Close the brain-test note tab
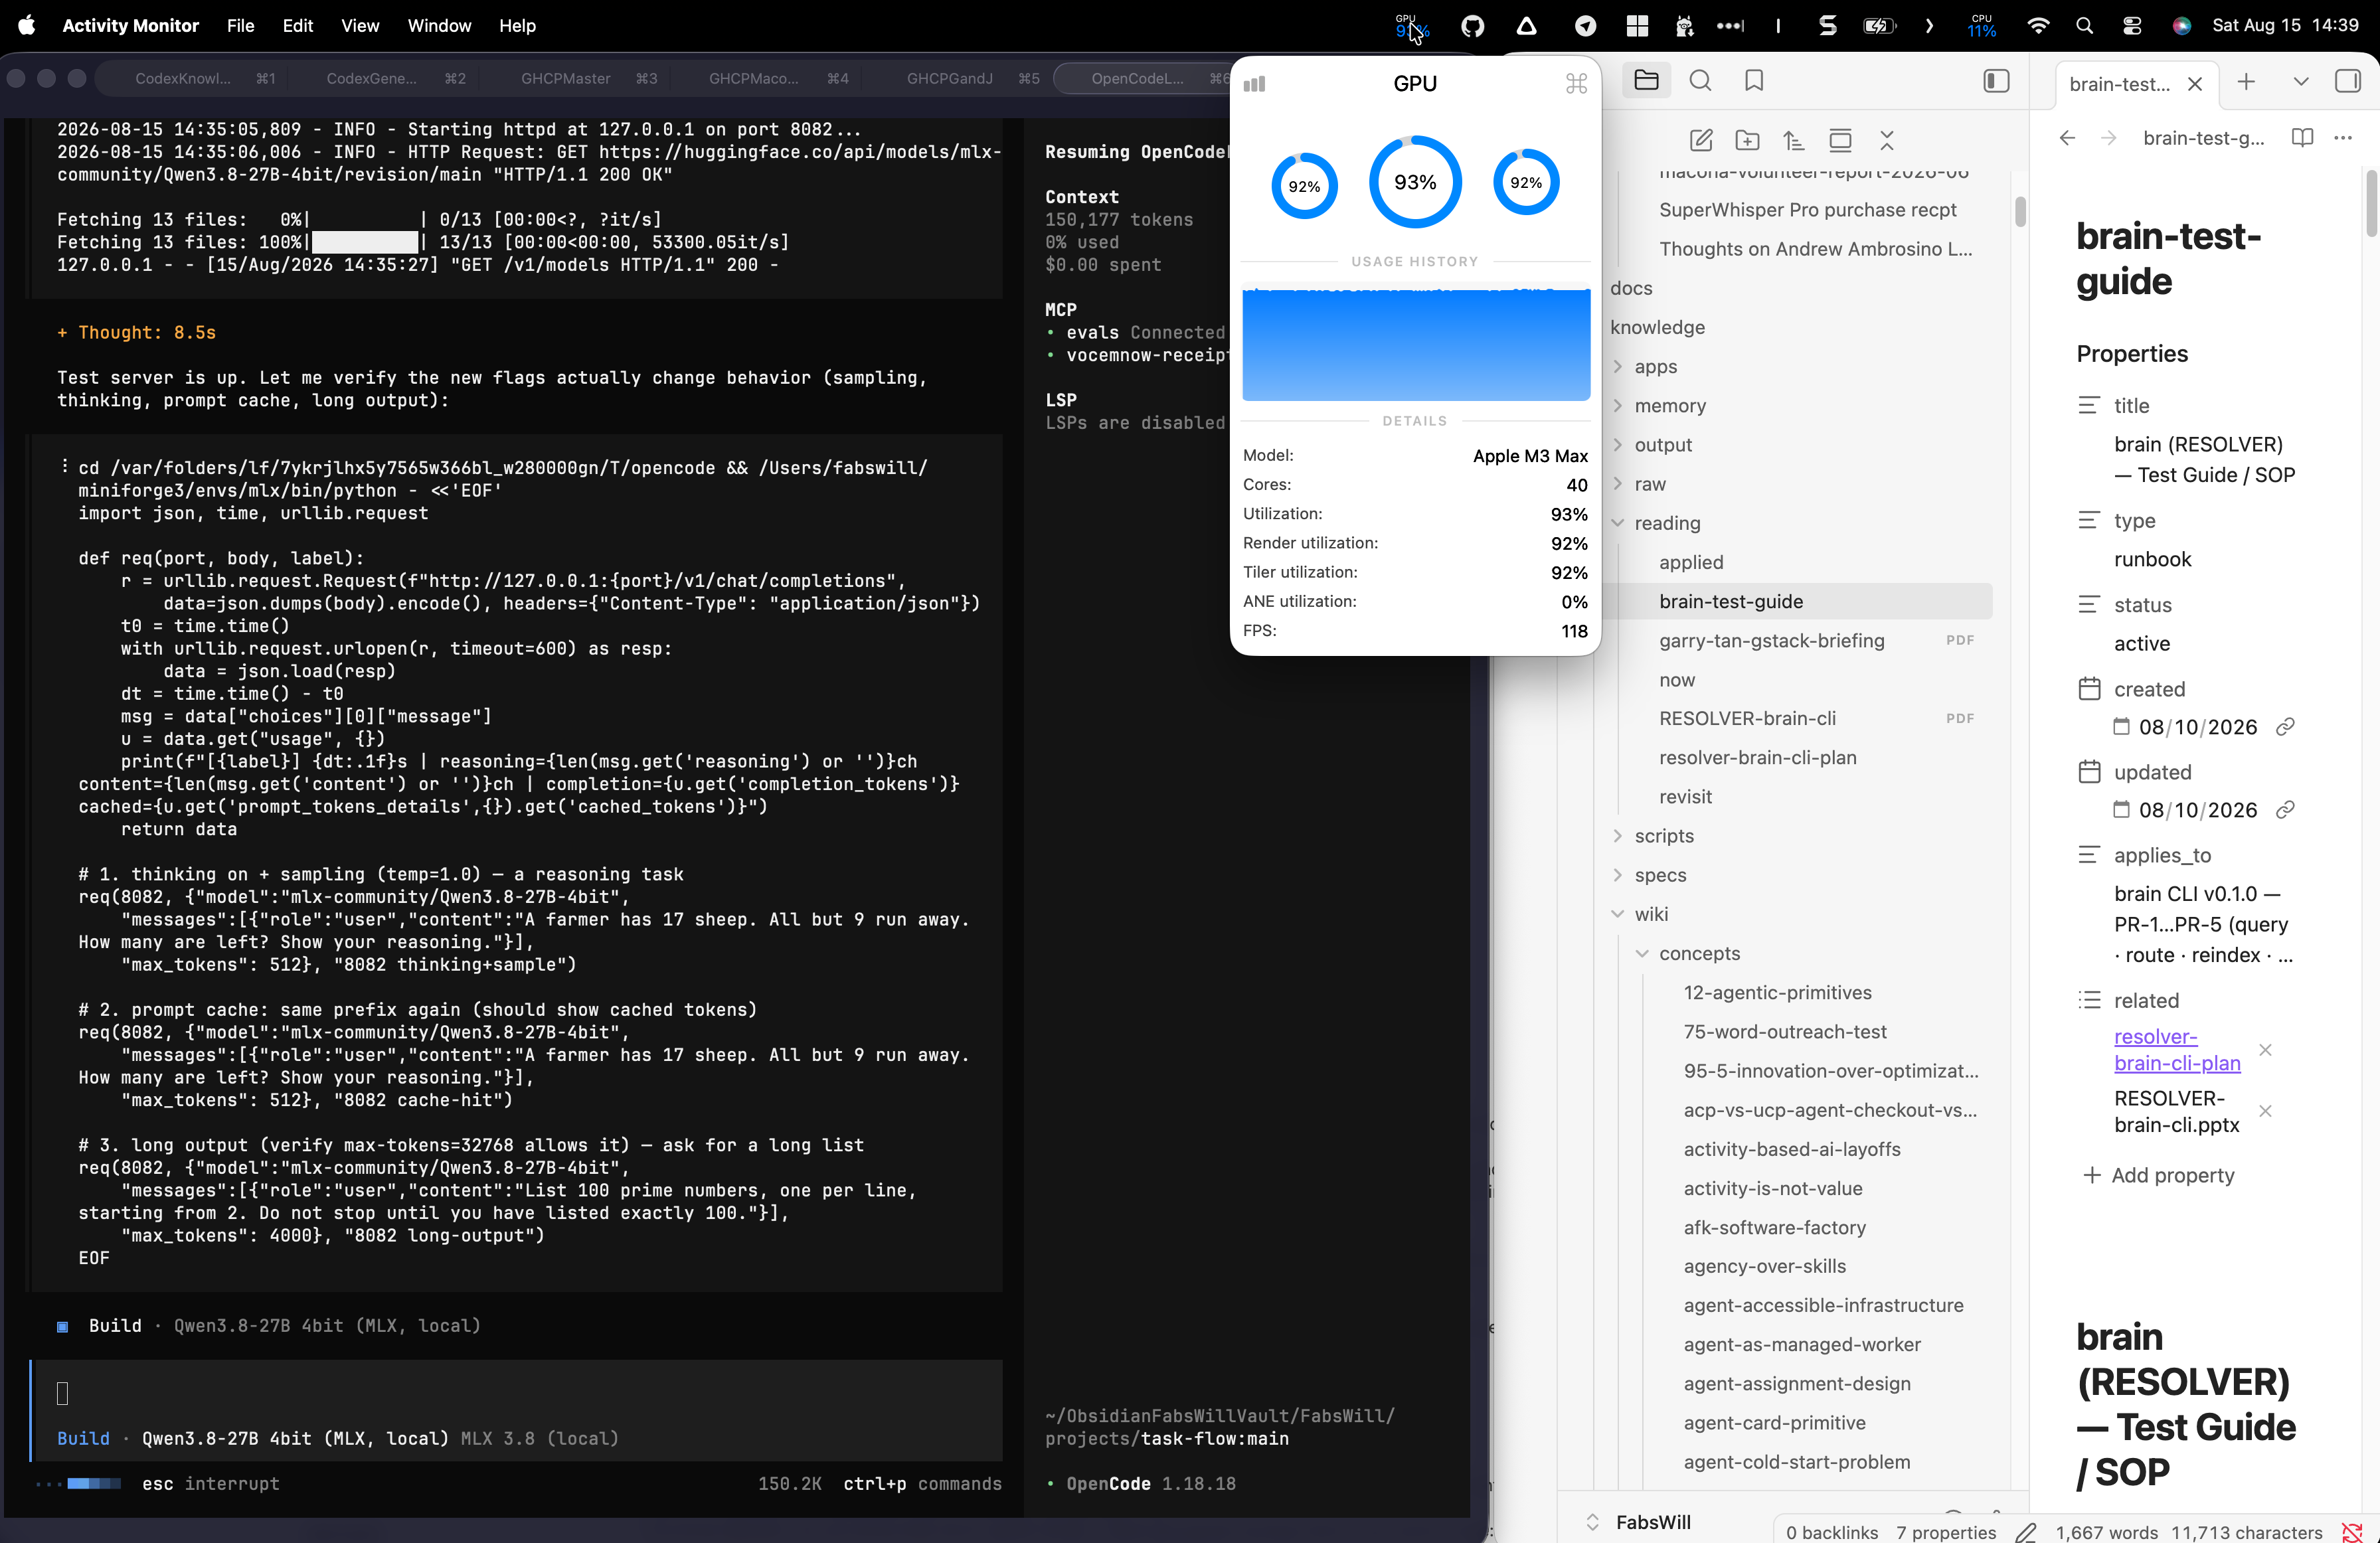Viewport: 2380px width, 1543px height. click(2194, 84)
